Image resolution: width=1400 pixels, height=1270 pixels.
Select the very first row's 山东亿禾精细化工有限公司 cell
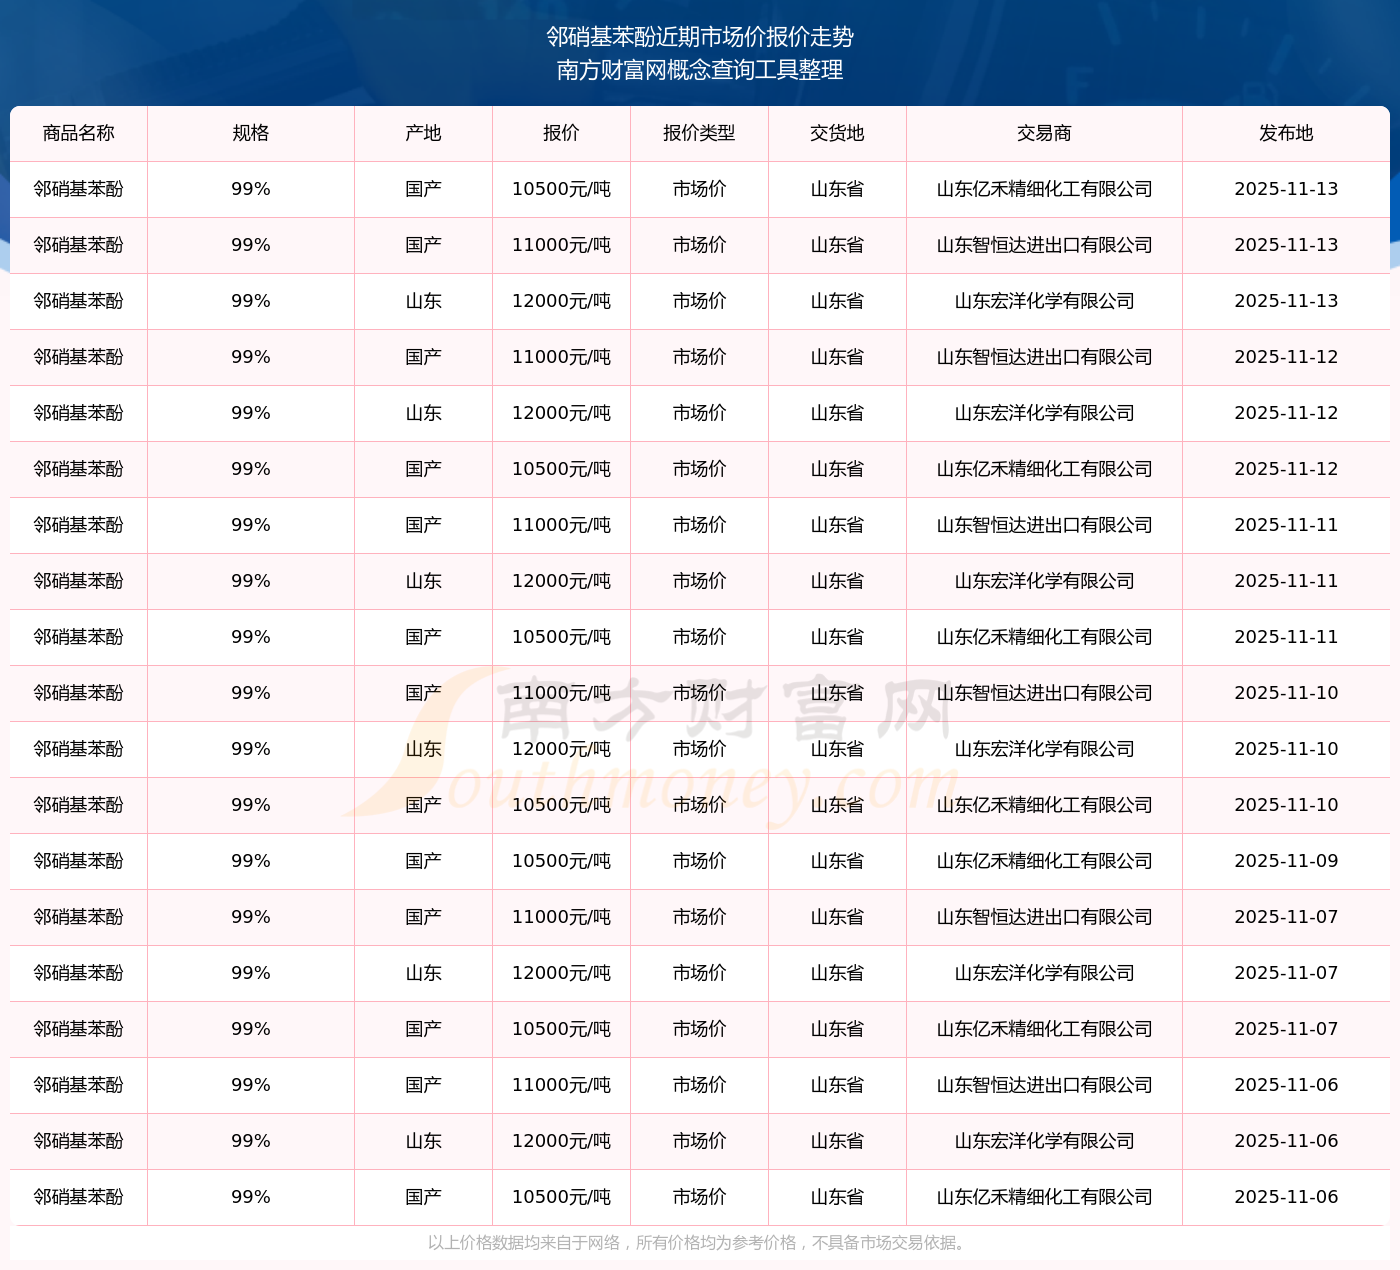(1044, 189)
